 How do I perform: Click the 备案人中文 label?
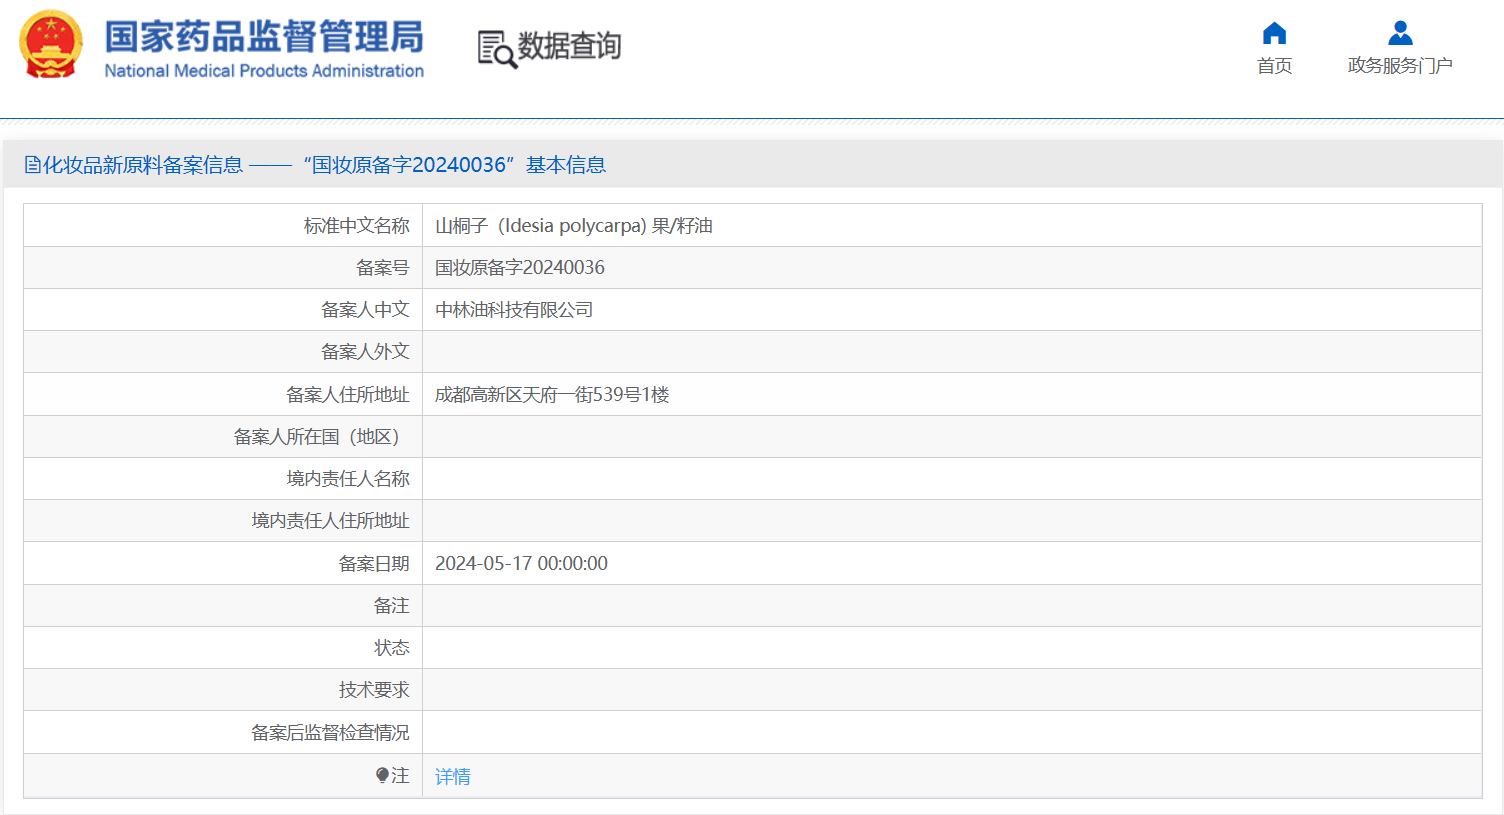tap(365, 310)
